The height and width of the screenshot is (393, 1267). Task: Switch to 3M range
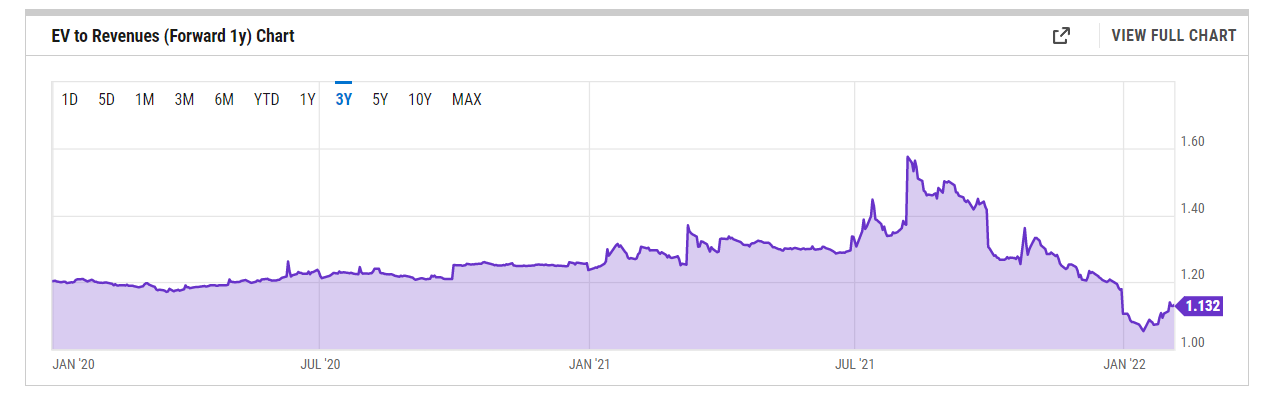click(184, 99)
